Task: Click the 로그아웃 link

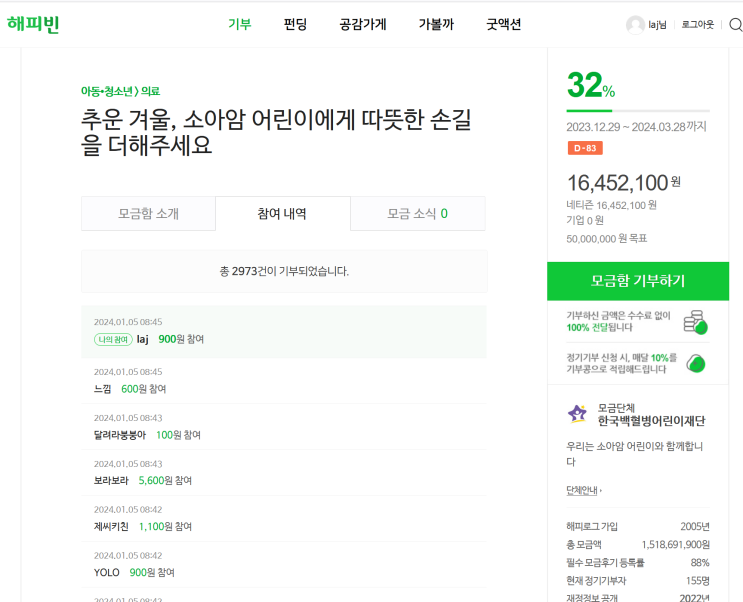Action: [698, 25]
